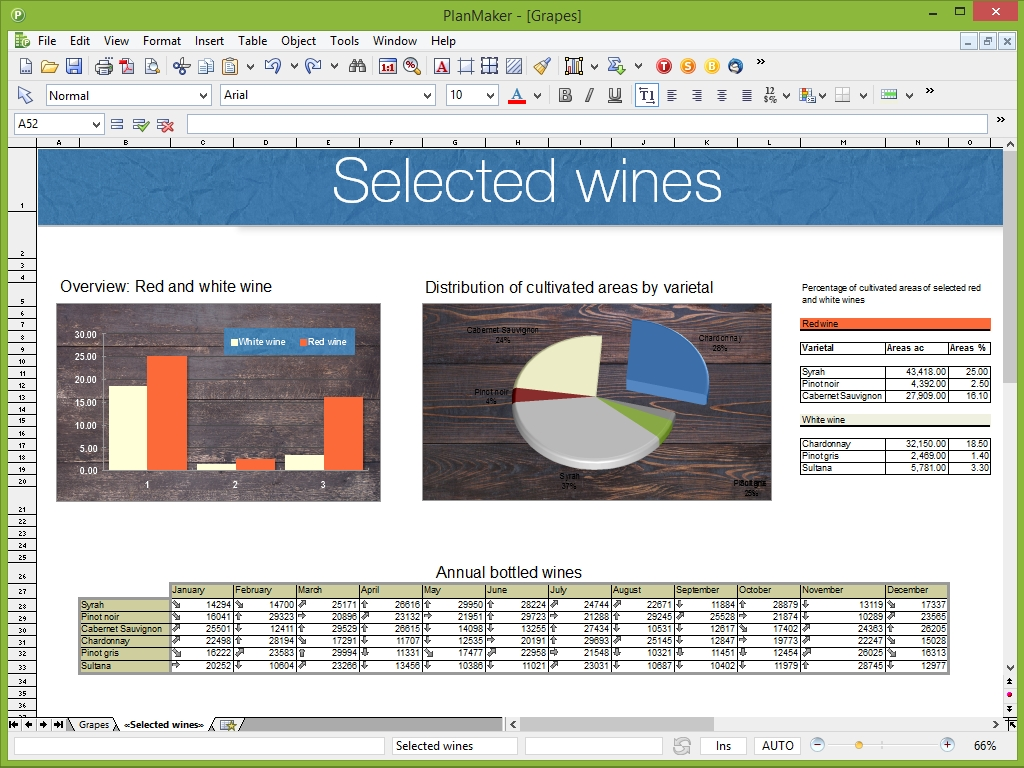Click in the formula edit field

coord(587,124)
